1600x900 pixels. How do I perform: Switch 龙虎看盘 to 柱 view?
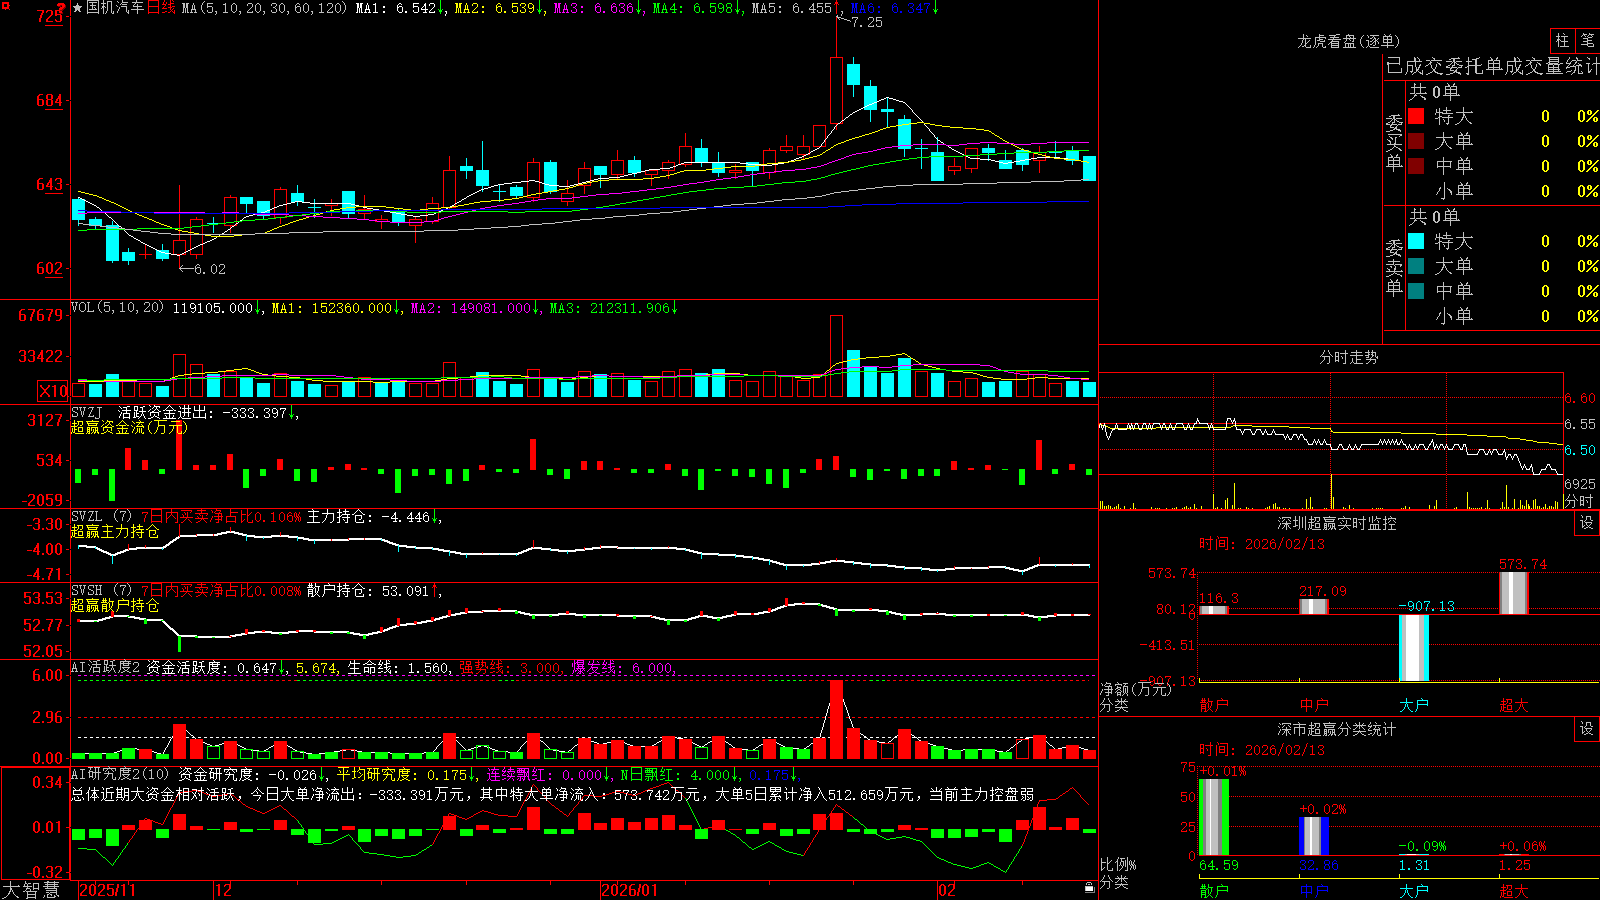(1562, 41)
